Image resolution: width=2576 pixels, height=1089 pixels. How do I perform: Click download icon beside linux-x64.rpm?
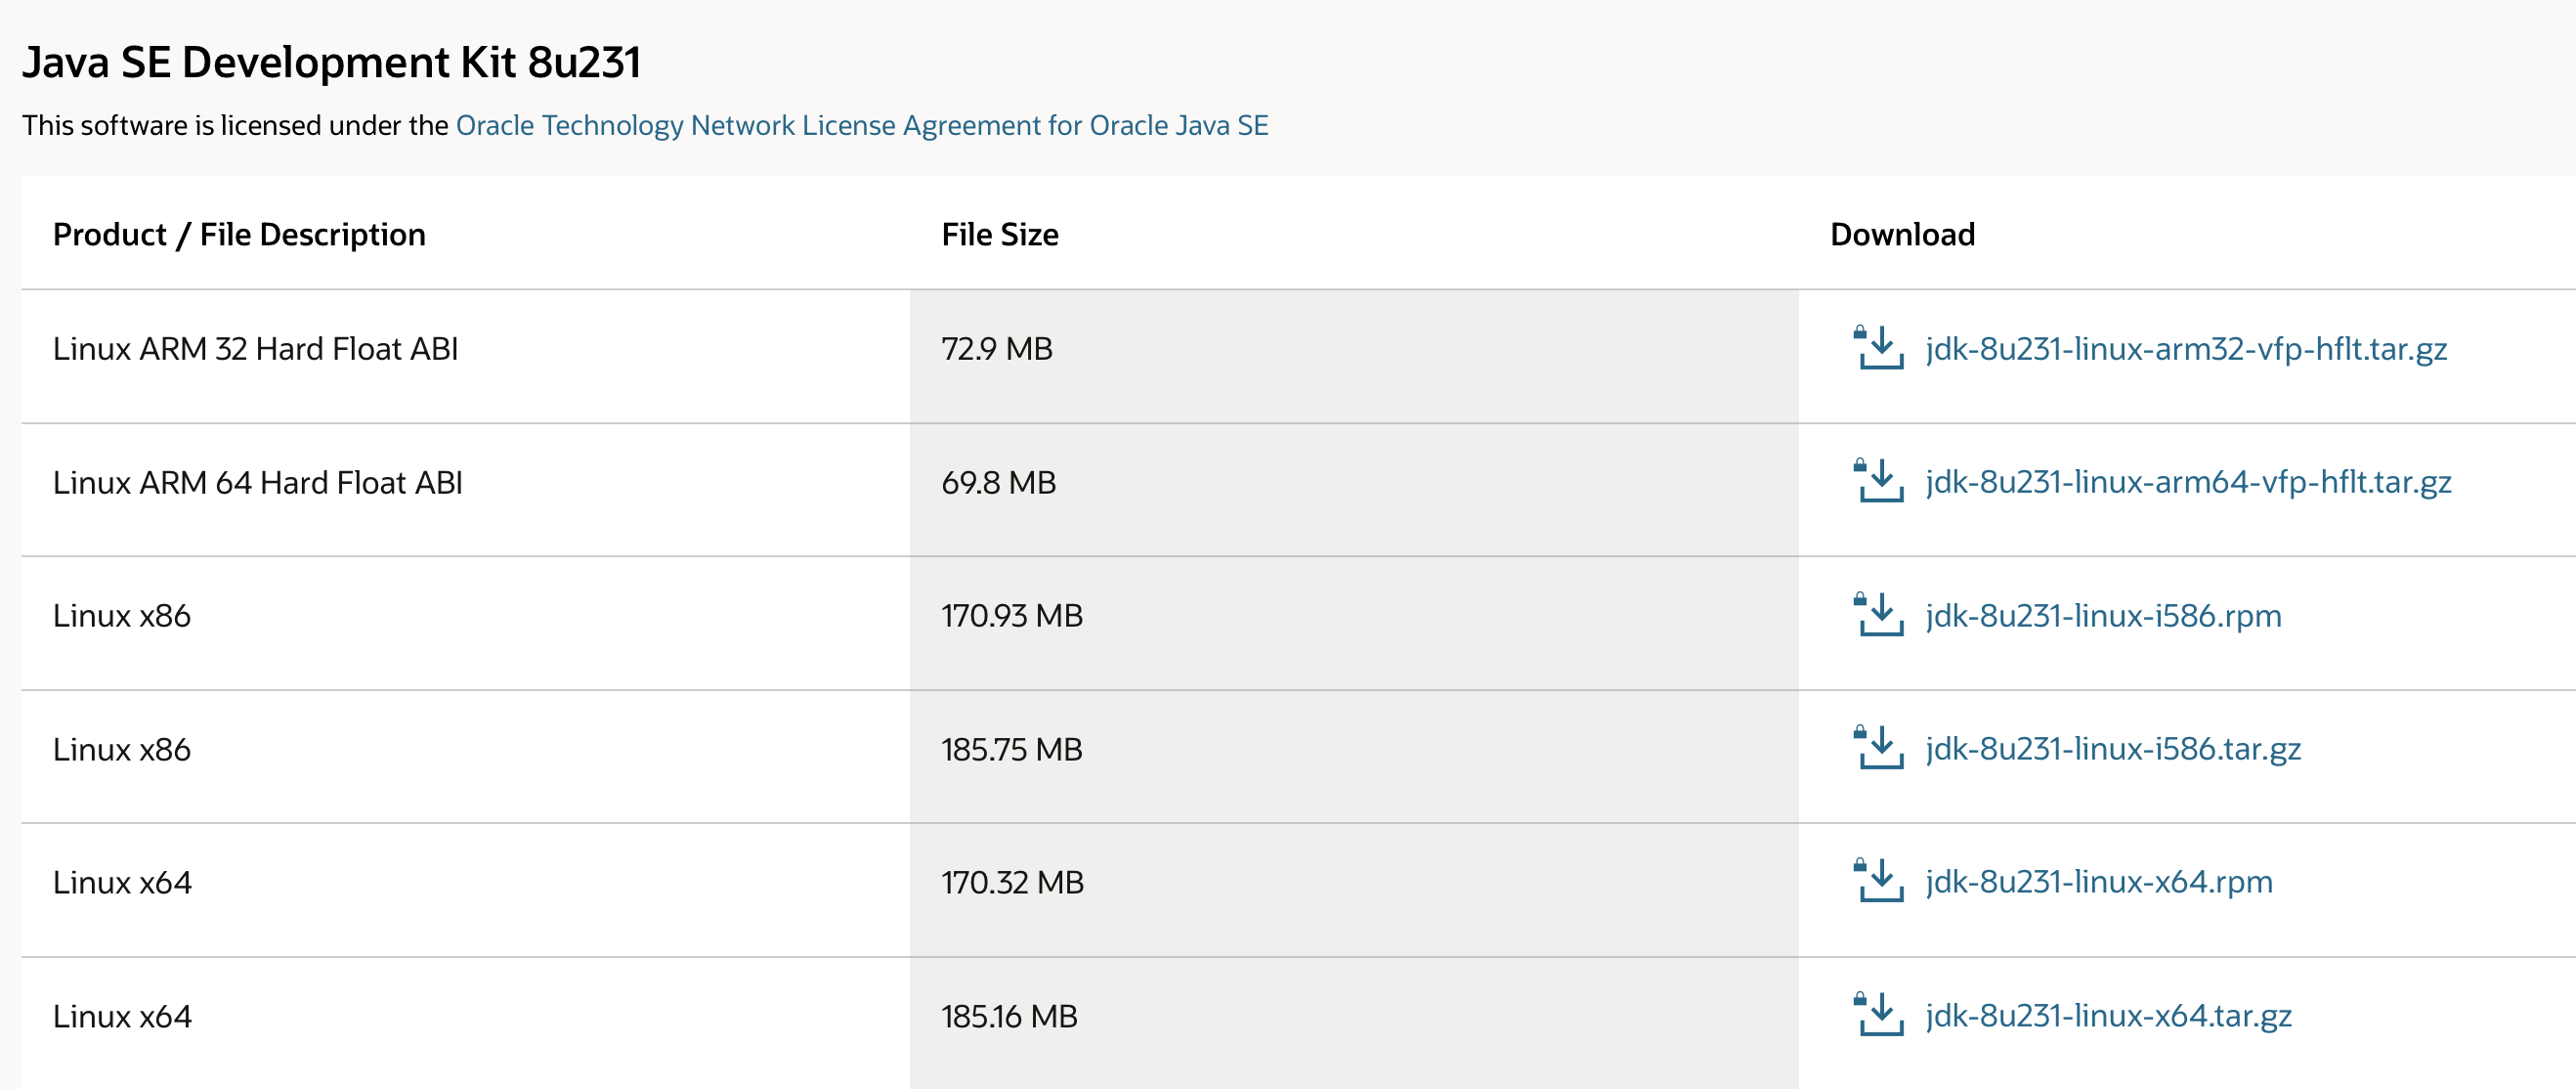click(x=1879, y=881)
